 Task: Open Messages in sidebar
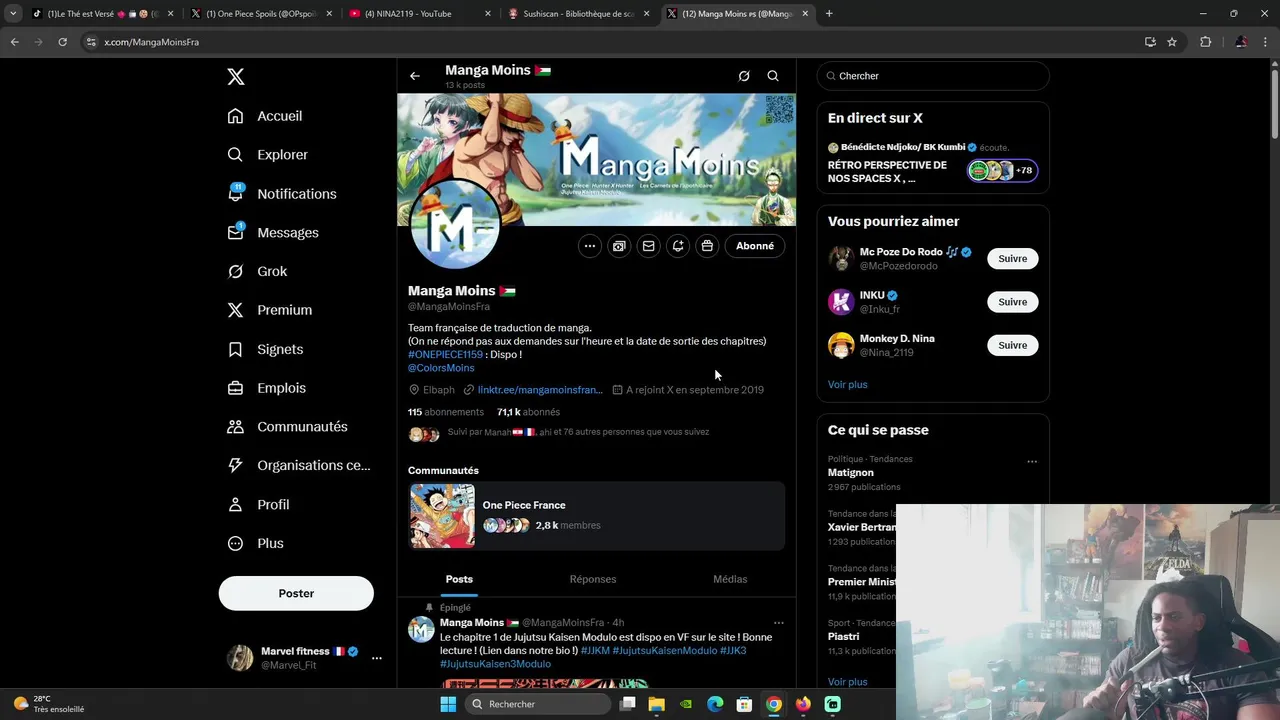(273, 232)
